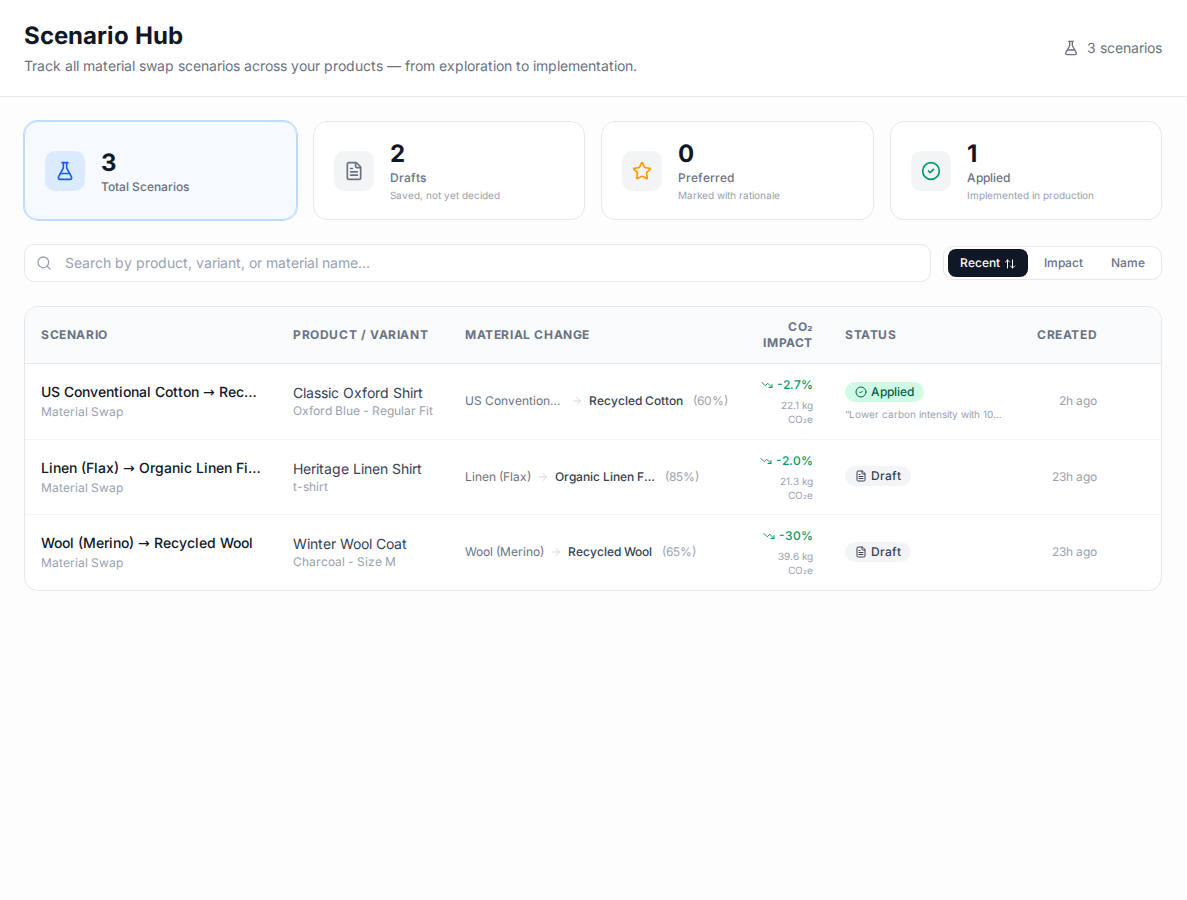Sort scenarios by Recent

coord(987,263)
